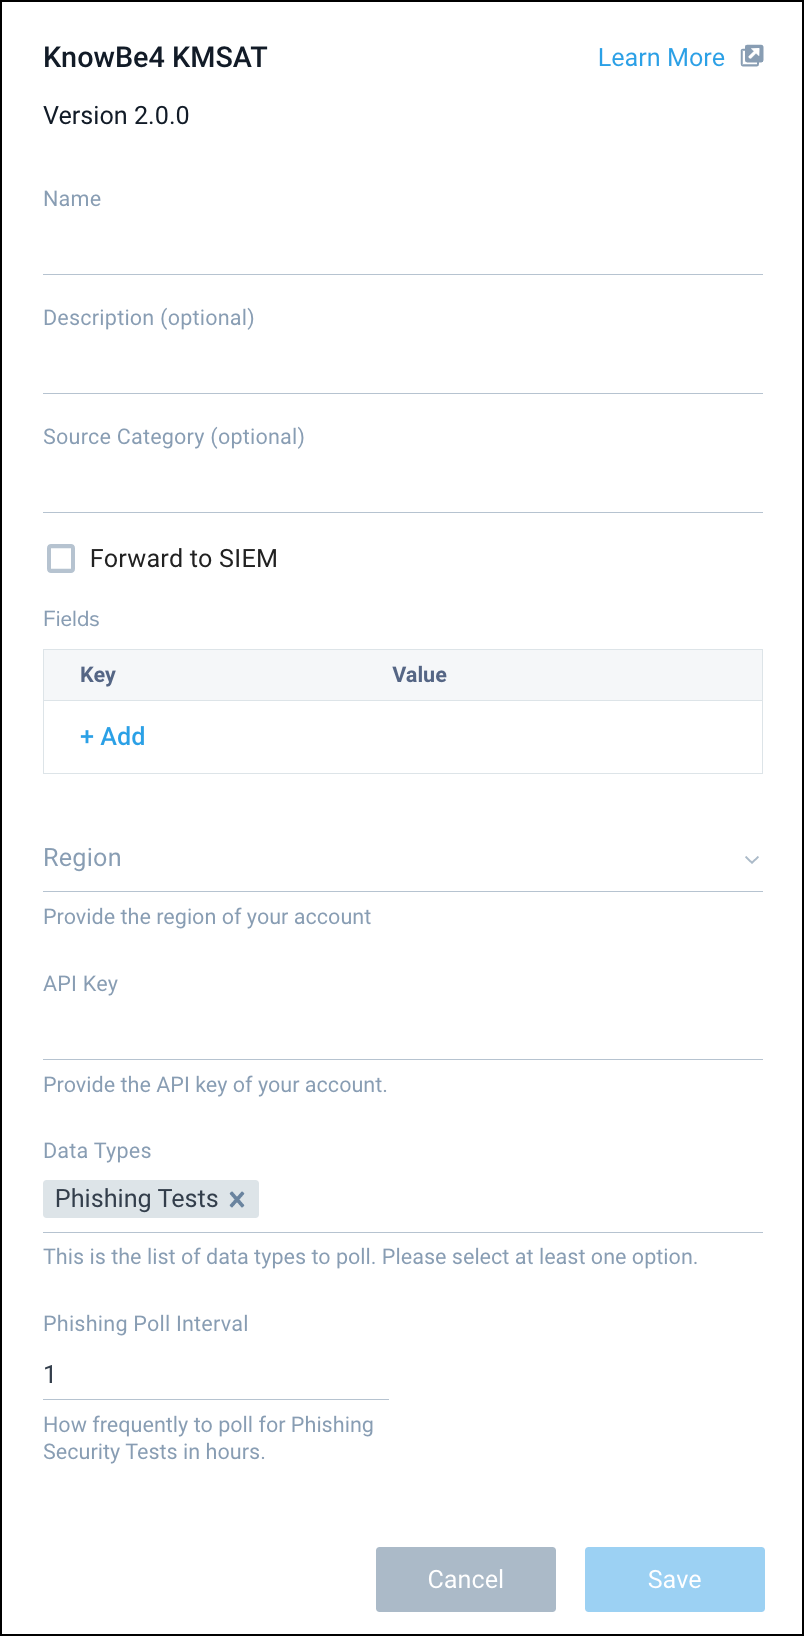
Task: Edit the Phishing Poll Interval value
Action: [x=215, y=1375]
